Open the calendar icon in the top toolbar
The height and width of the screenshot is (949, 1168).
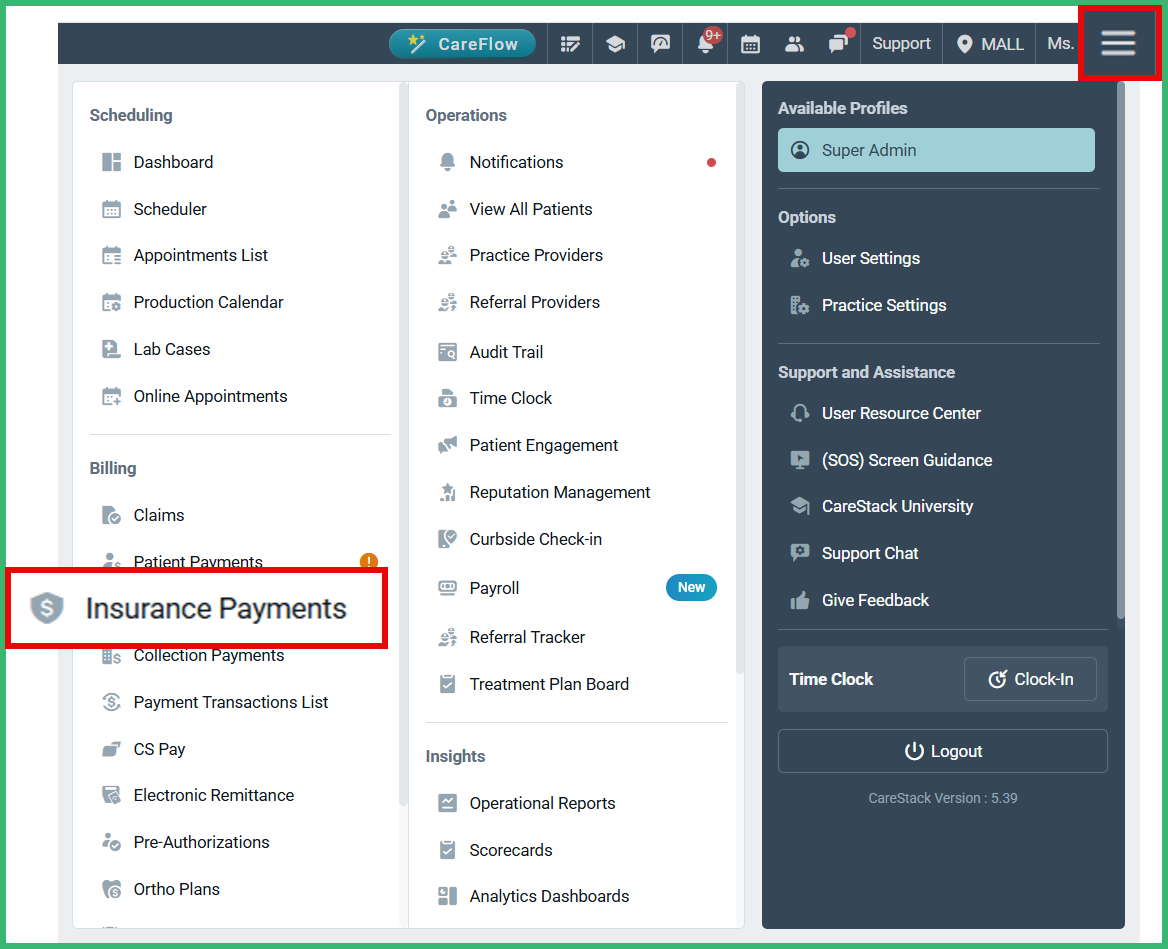coord(750,43)
